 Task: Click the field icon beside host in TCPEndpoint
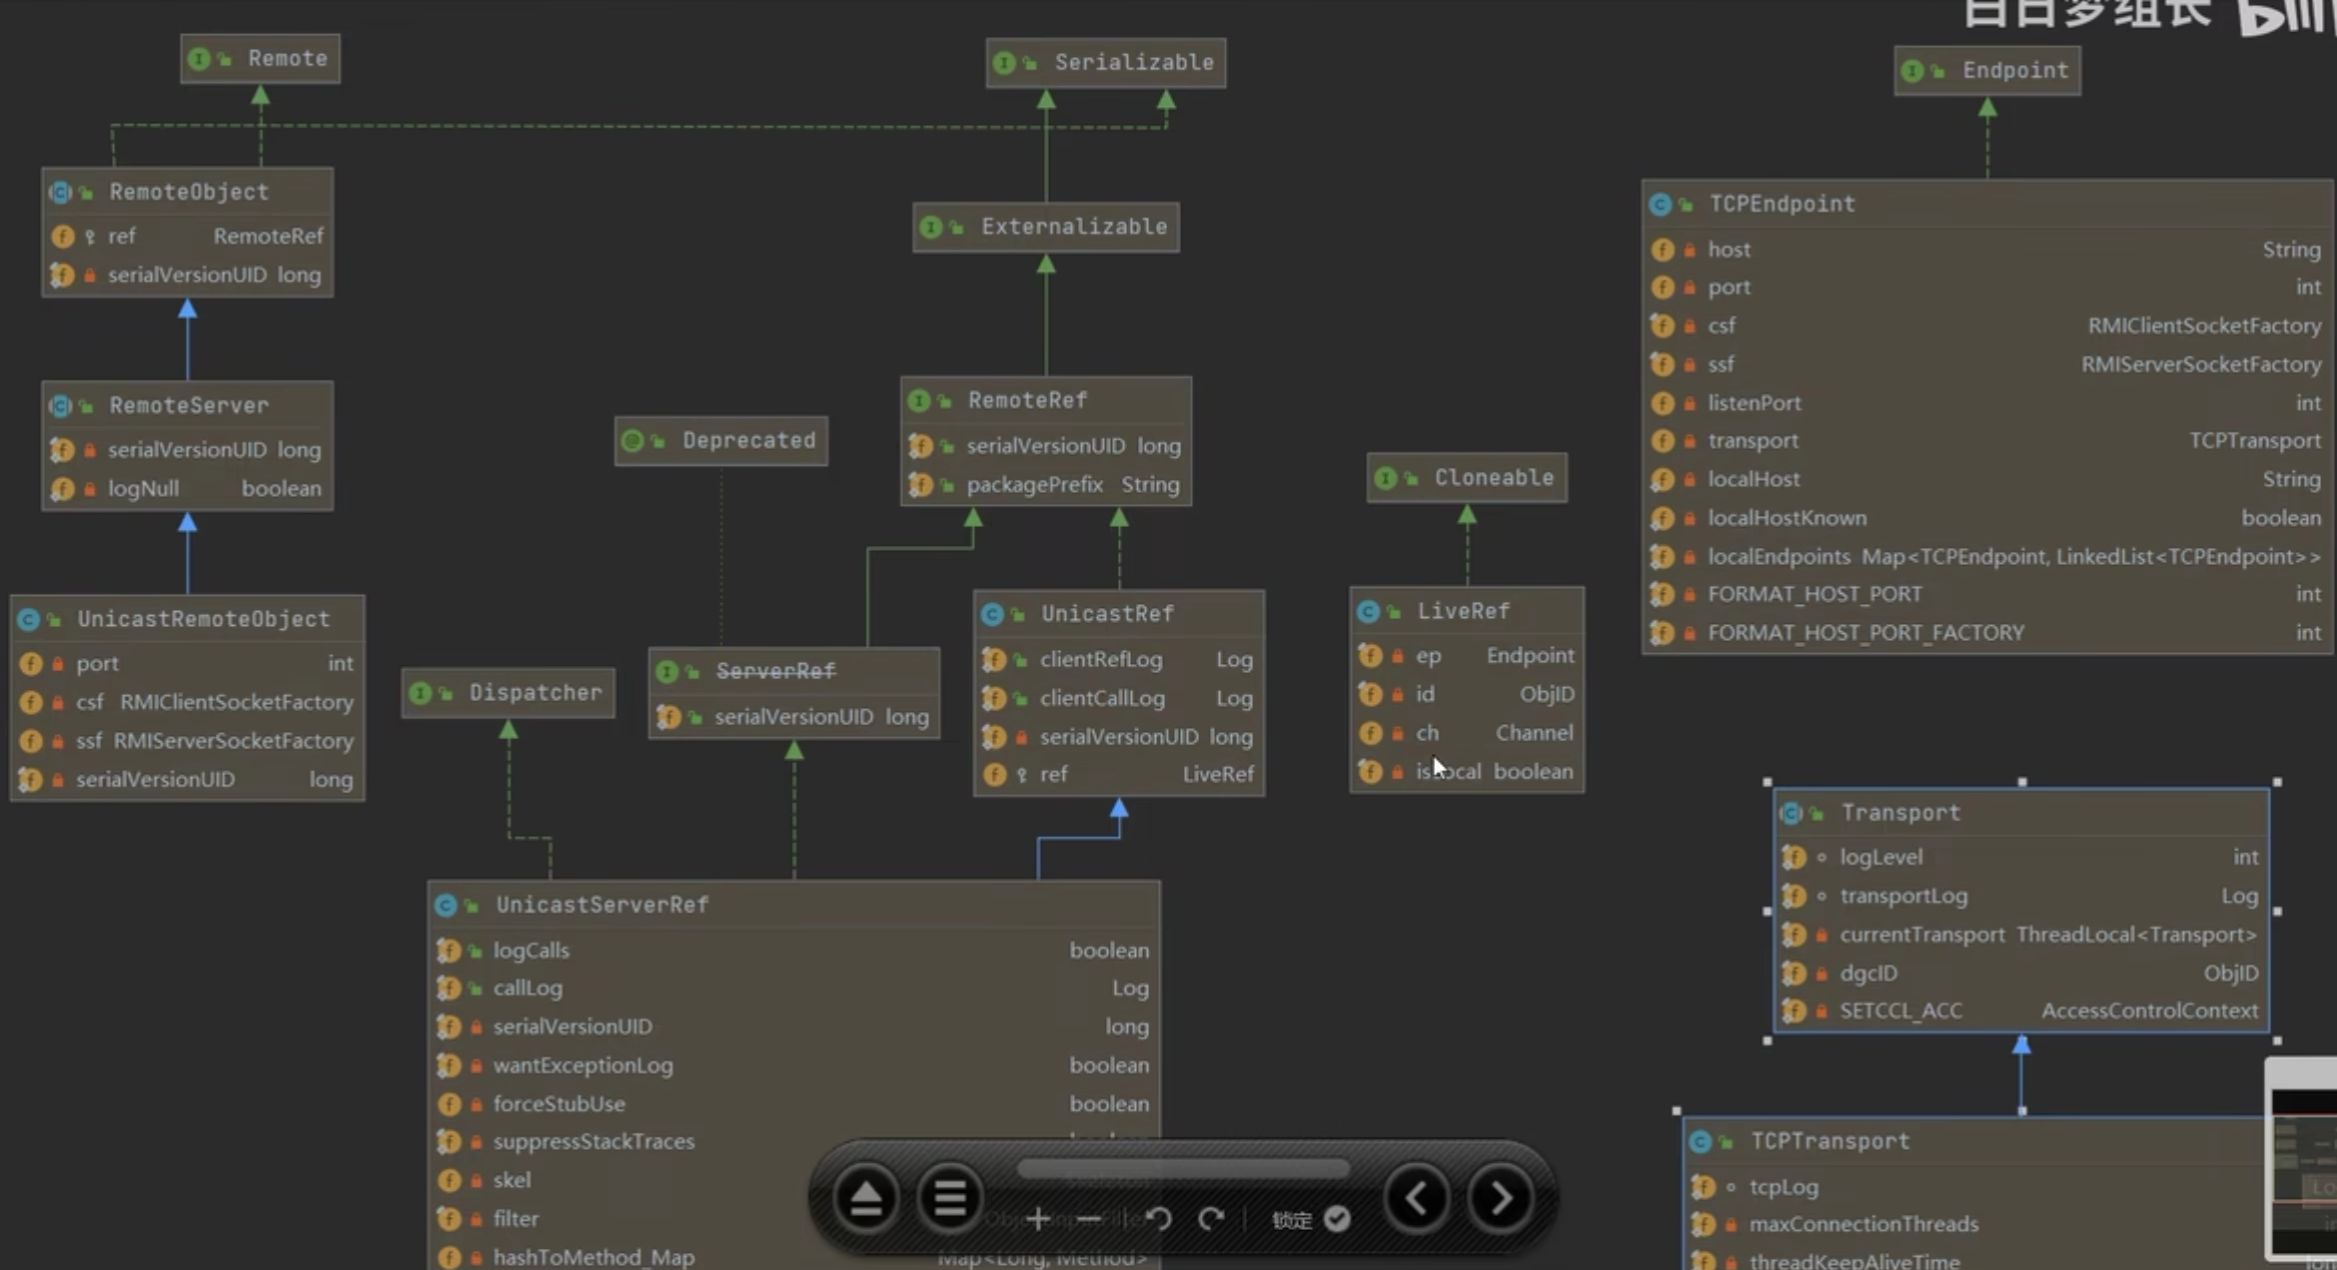pyautogui.click(x=1662, y=250)
